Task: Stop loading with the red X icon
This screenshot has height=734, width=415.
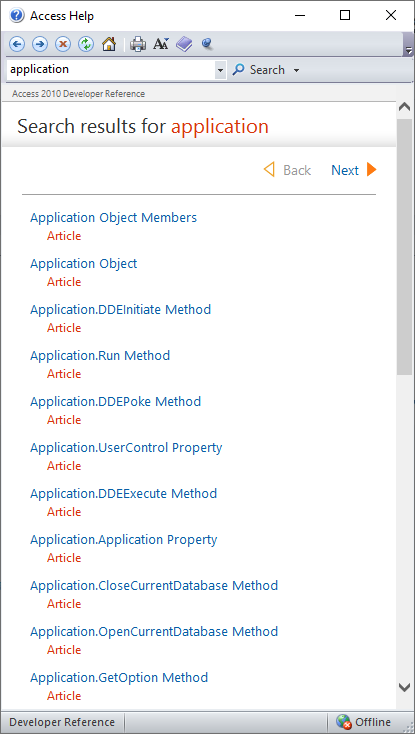Action: [x=63, y=44]
